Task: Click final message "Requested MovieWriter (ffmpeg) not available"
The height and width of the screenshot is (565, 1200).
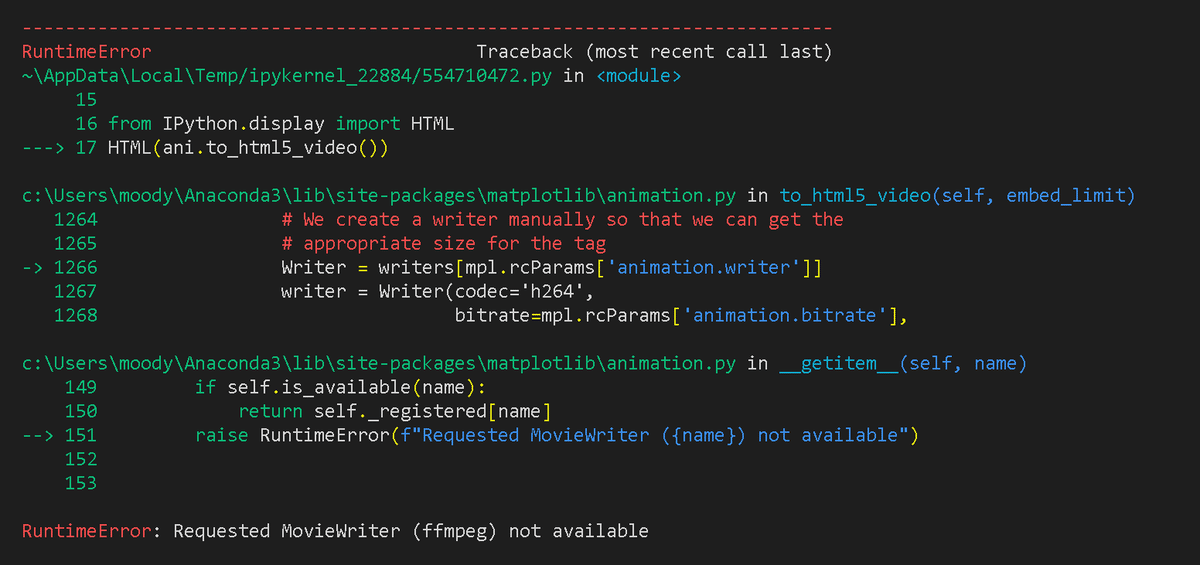Action: click(x=411, y=531)
